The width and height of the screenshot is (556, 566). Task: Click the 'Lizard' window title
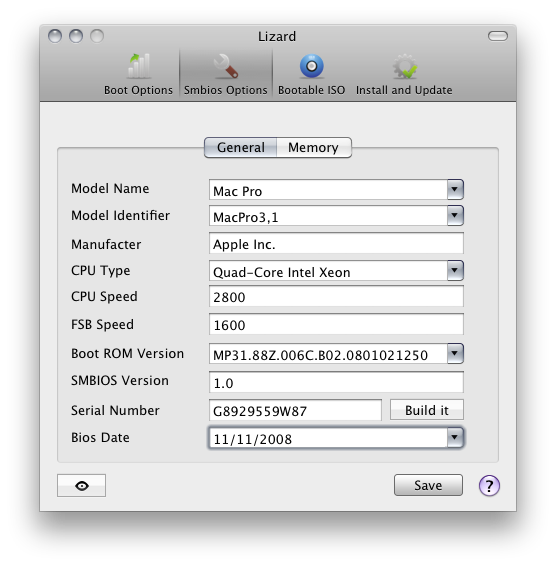tap(277, 36)
